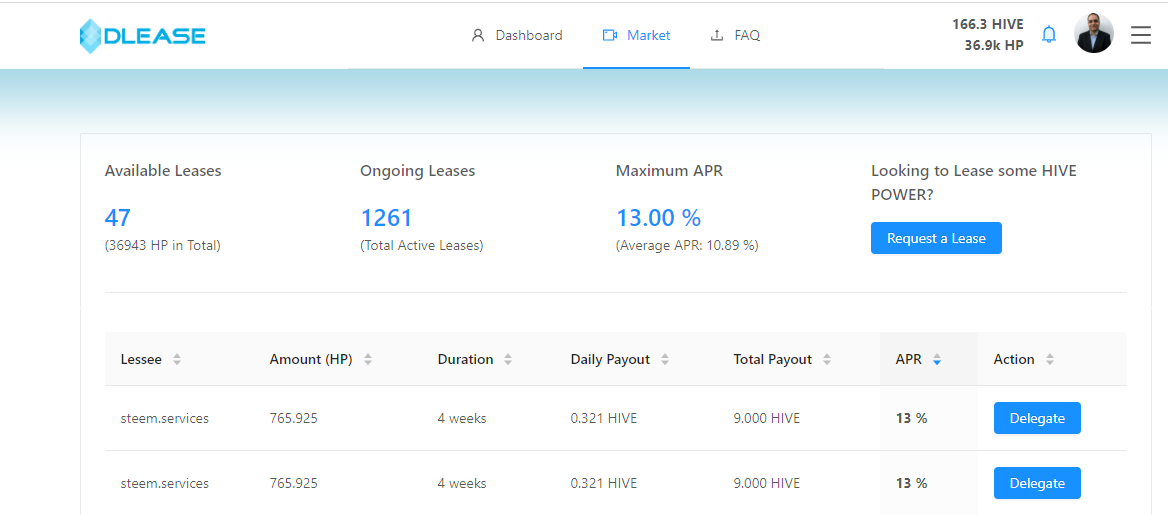This screenshot has height=515, width=1168.
Task: Open the hamburger menu
Action: pyautogui.click(x=1140, y=35)
